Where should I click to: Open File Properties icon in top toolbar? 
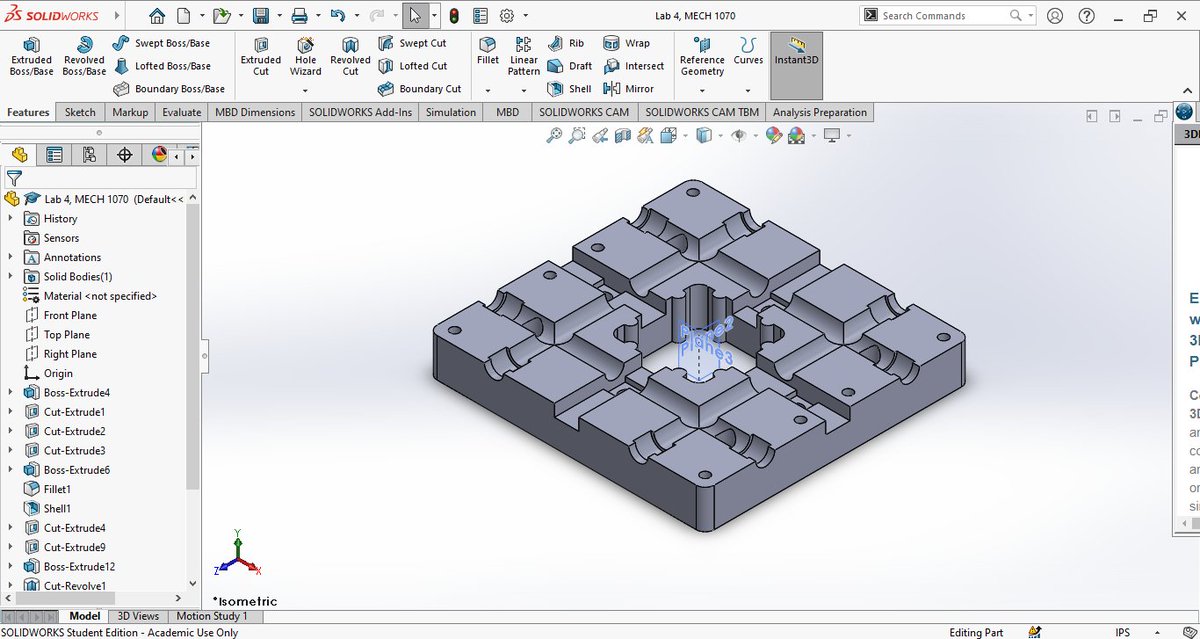coord(480,16)
